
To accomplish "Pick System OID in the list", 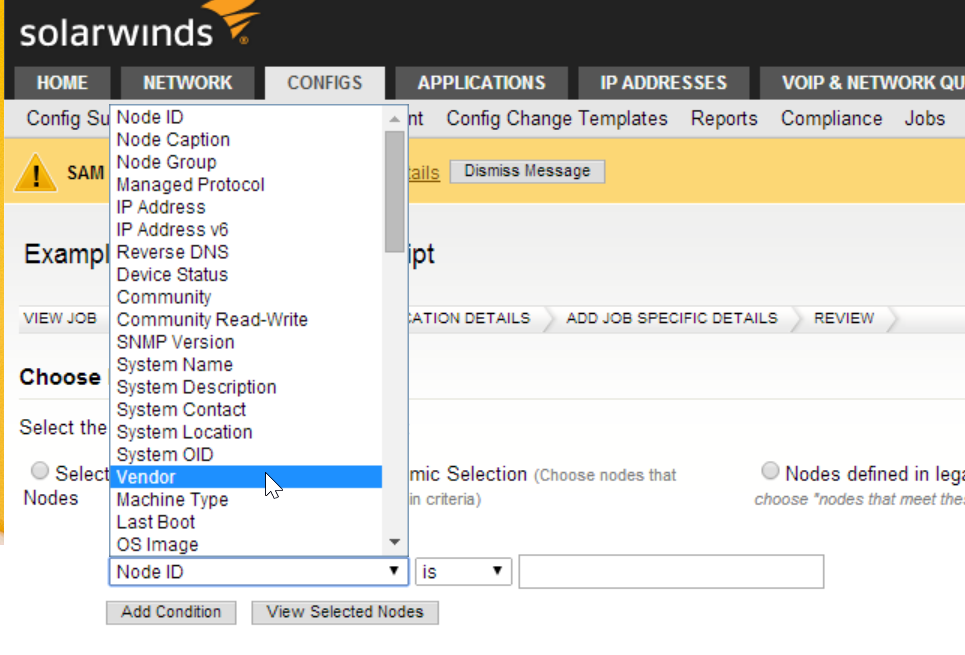I will [246, 454].
